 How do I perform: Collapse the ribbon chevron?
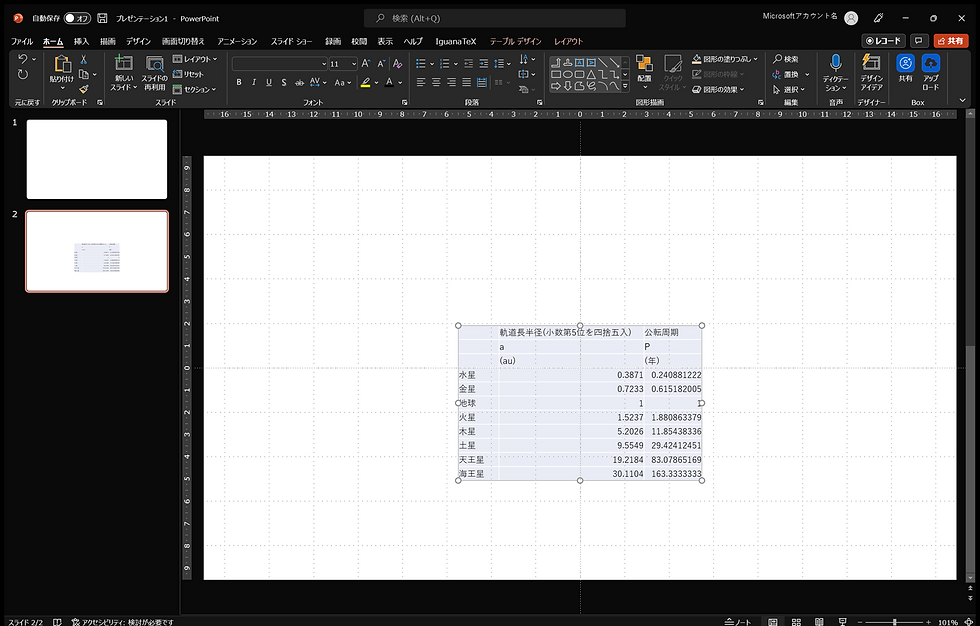coord(962,101)
